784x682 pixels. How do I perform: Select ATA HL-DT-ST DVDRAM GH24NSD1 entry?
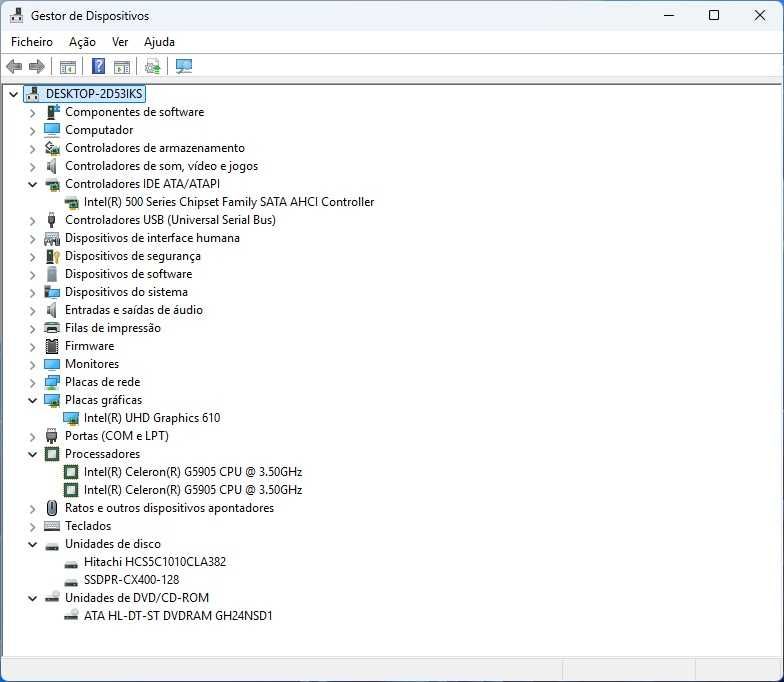point(178,616)
